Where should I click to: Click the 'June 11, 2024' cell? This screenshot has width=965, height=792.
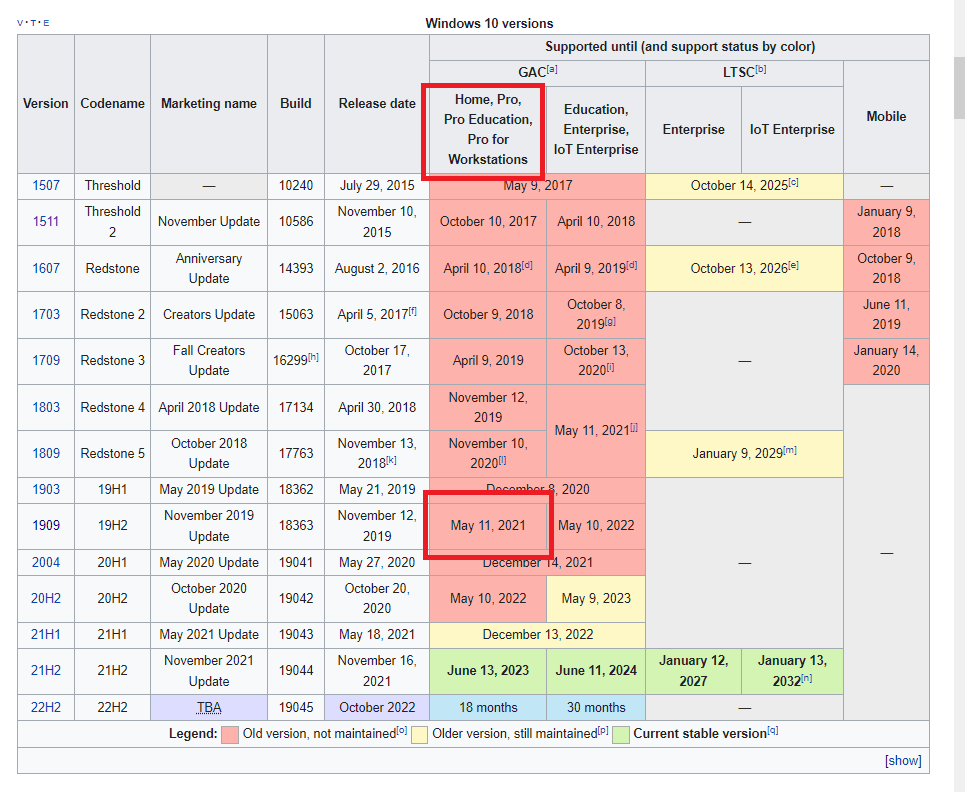coord(596,671)
